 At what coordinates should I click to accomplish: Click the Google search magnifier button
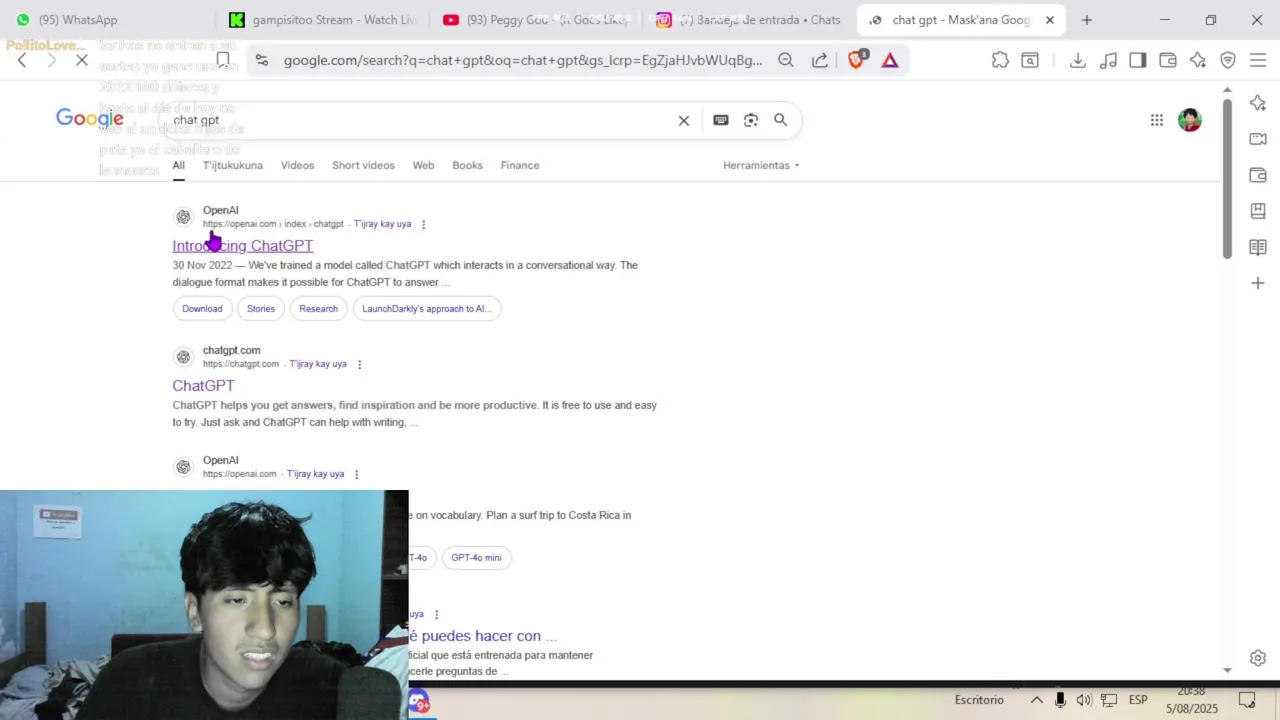click(781, 120)
